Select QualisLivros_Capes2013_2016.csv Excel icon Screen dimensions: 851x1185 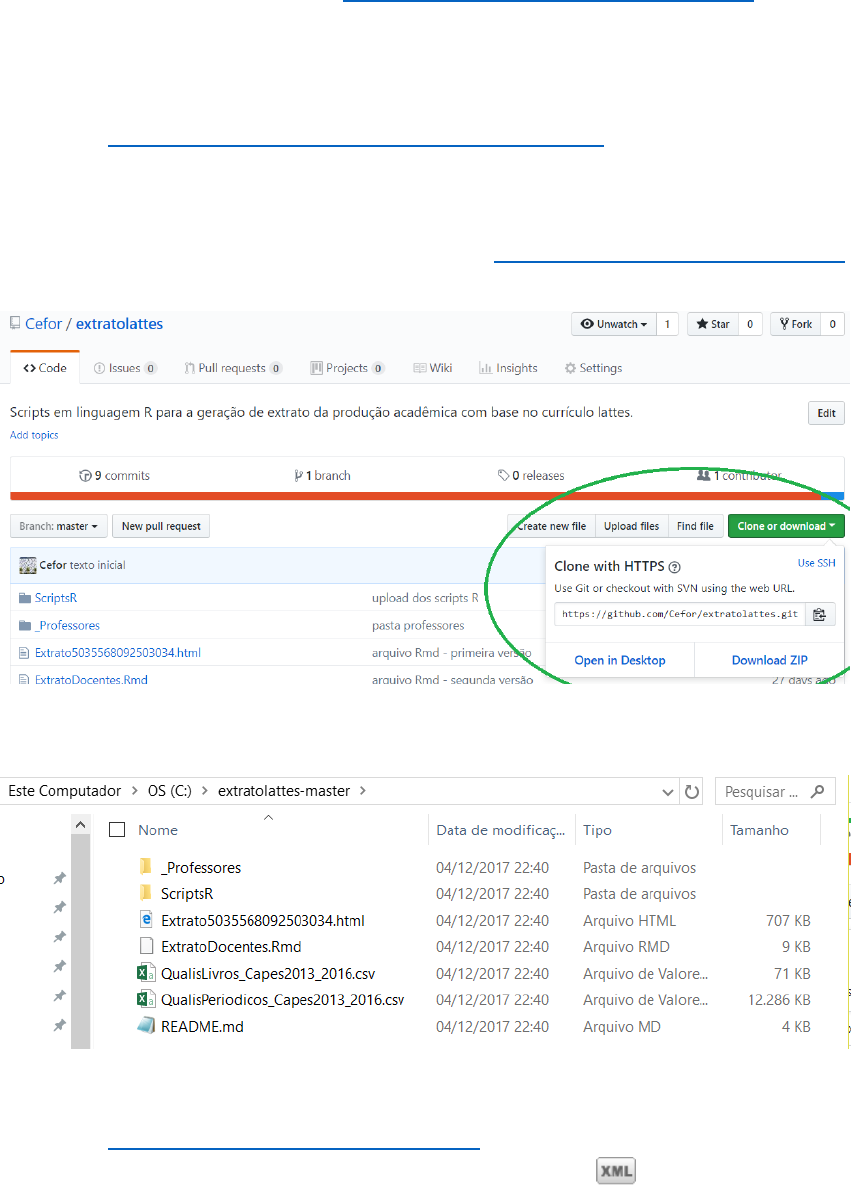(146, 973)
